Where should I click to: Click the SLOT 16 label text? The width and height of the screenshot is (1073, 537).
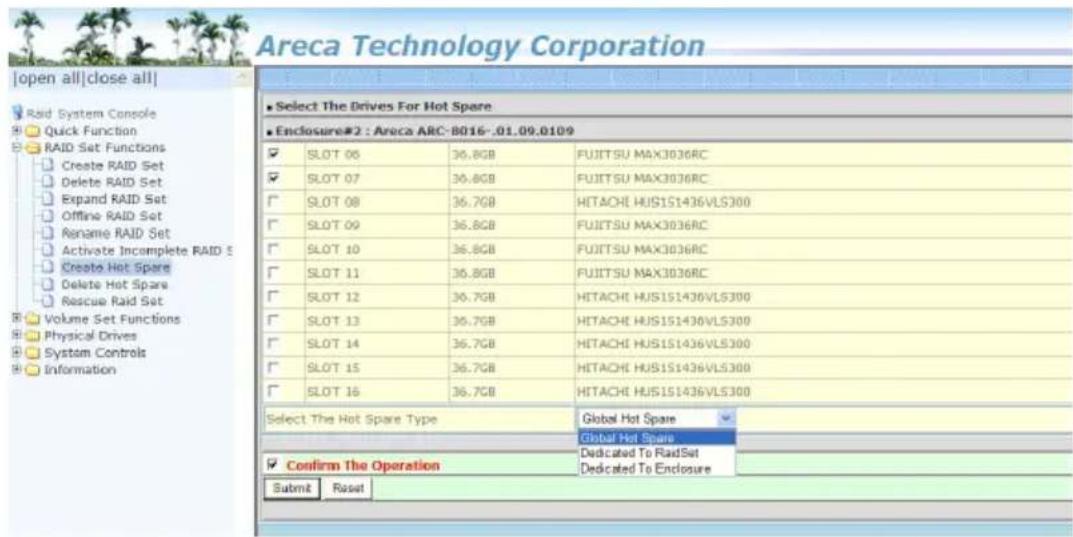tap(334, 391)
